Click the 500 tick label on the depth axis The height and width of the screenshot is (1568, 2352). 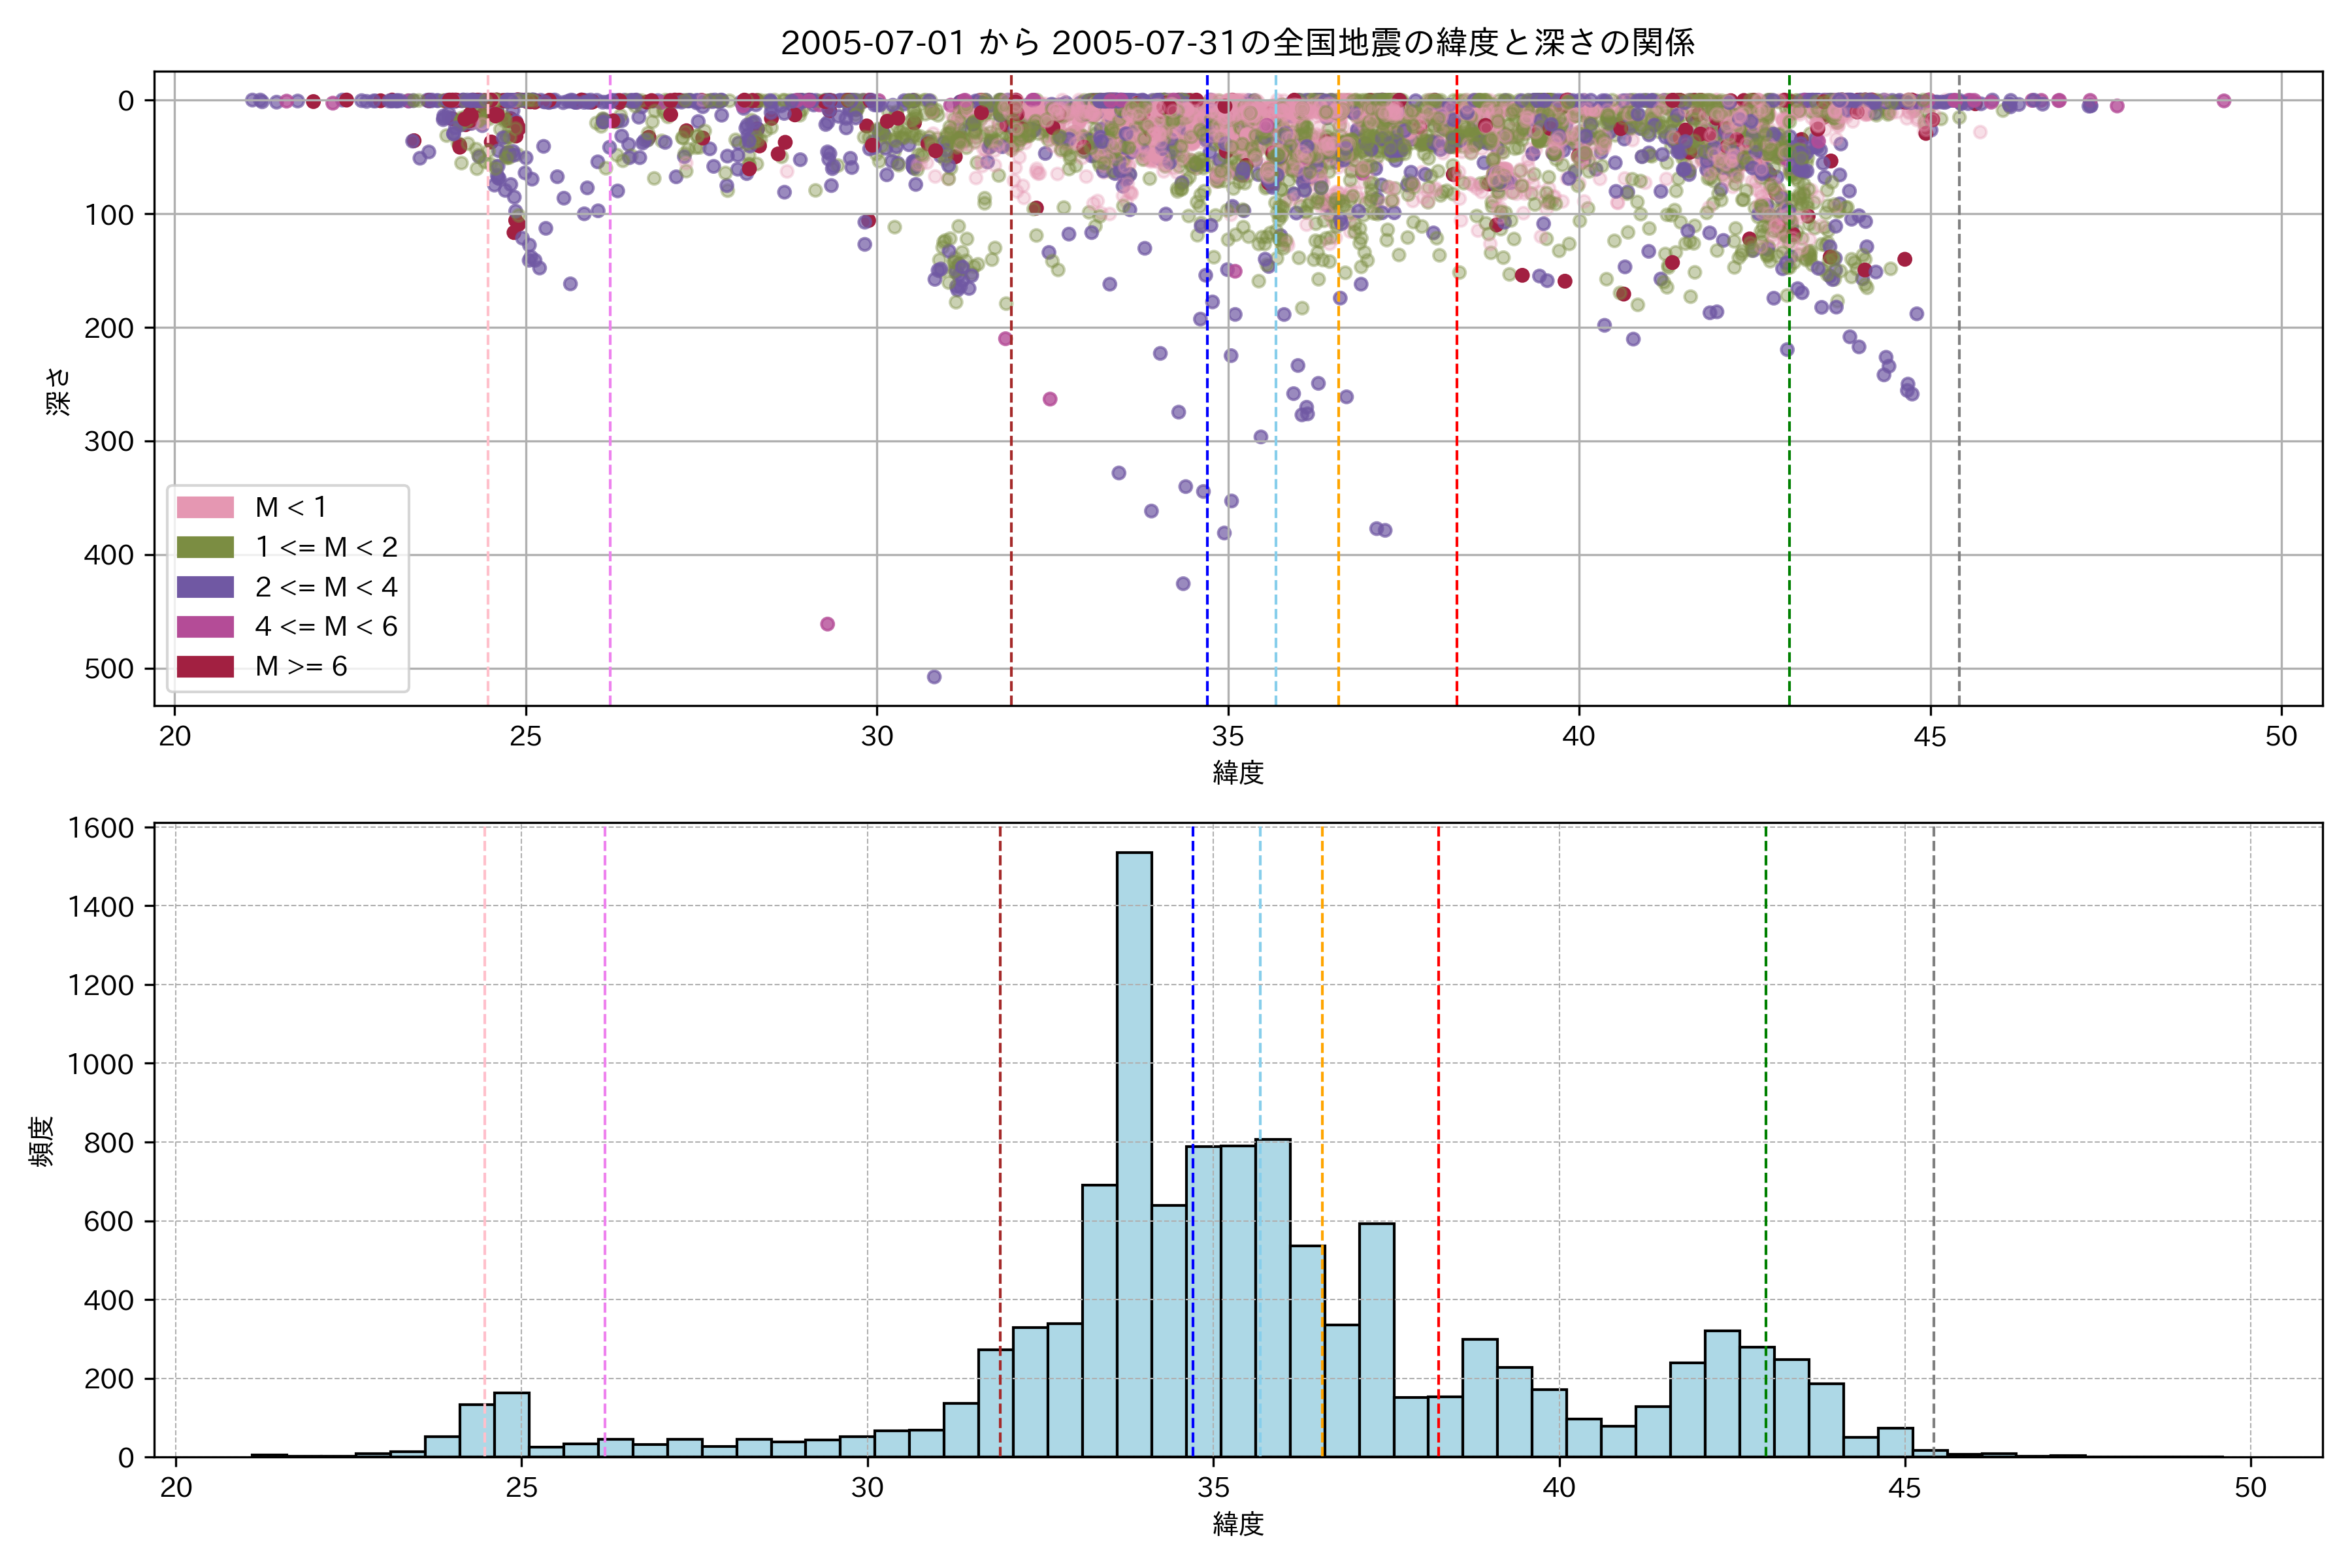[x=109, y=669]
